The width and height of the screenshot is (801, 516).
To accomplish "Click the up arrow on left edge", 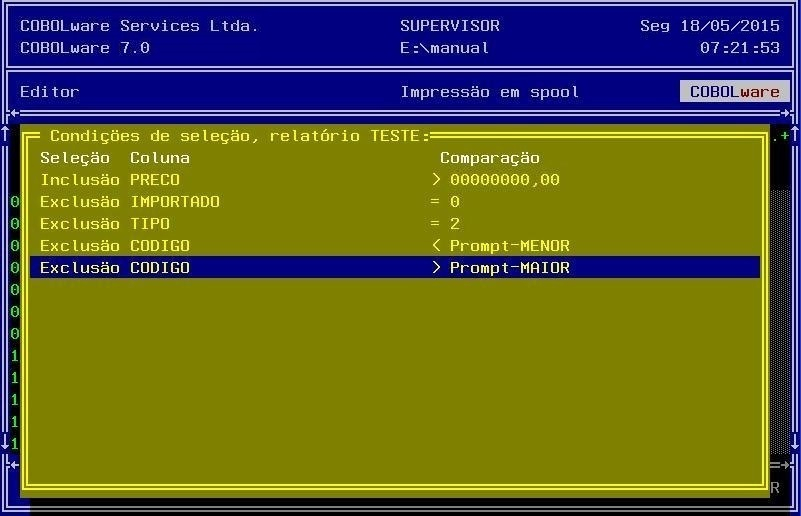I will pyautogui.click(x=5, y=135).
